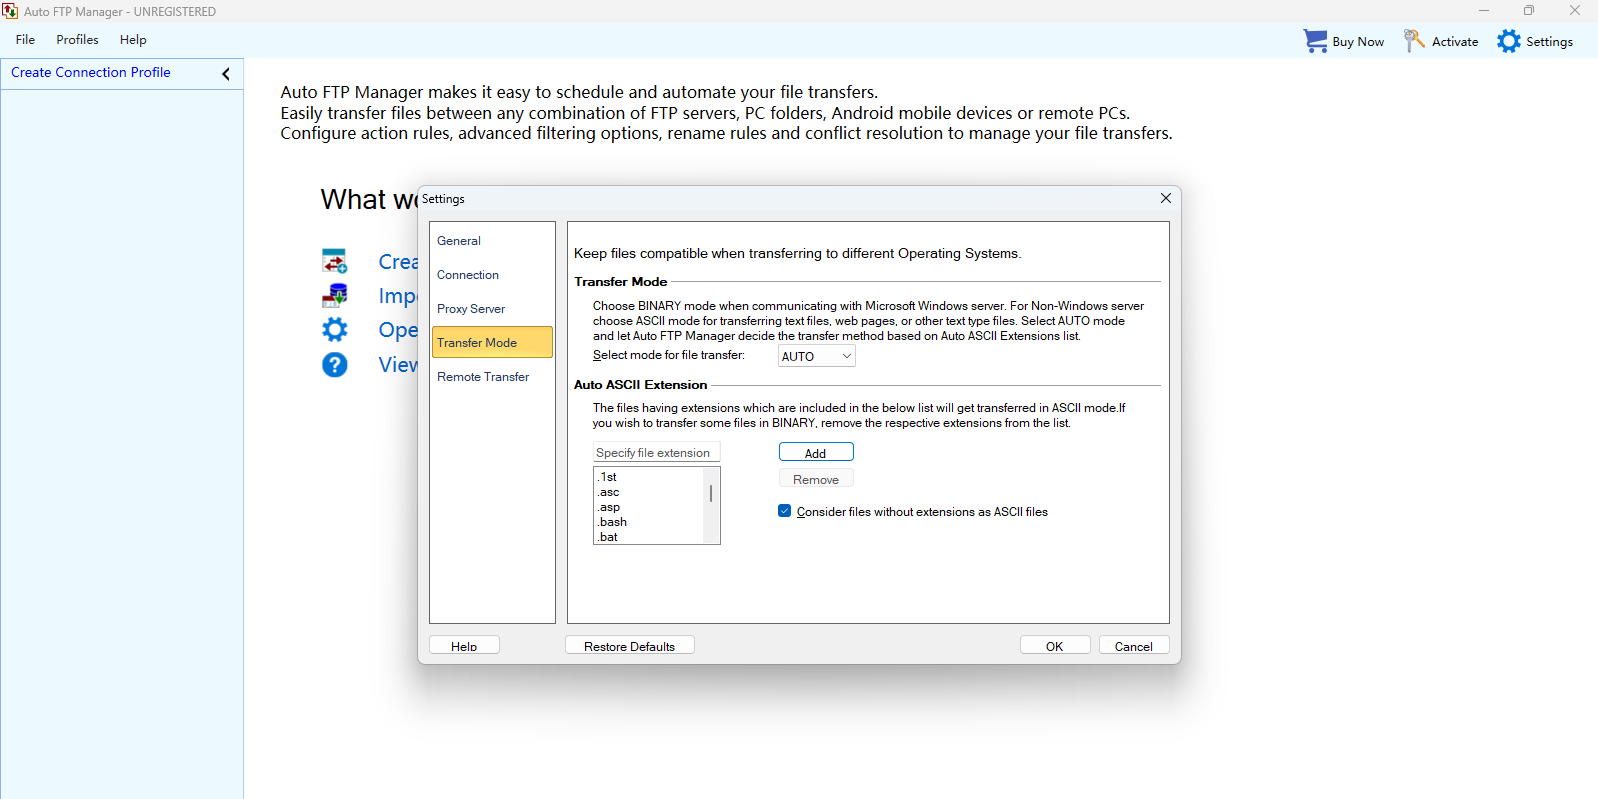Select the General settings category
1598x799 pixels.
coord(492,241)
